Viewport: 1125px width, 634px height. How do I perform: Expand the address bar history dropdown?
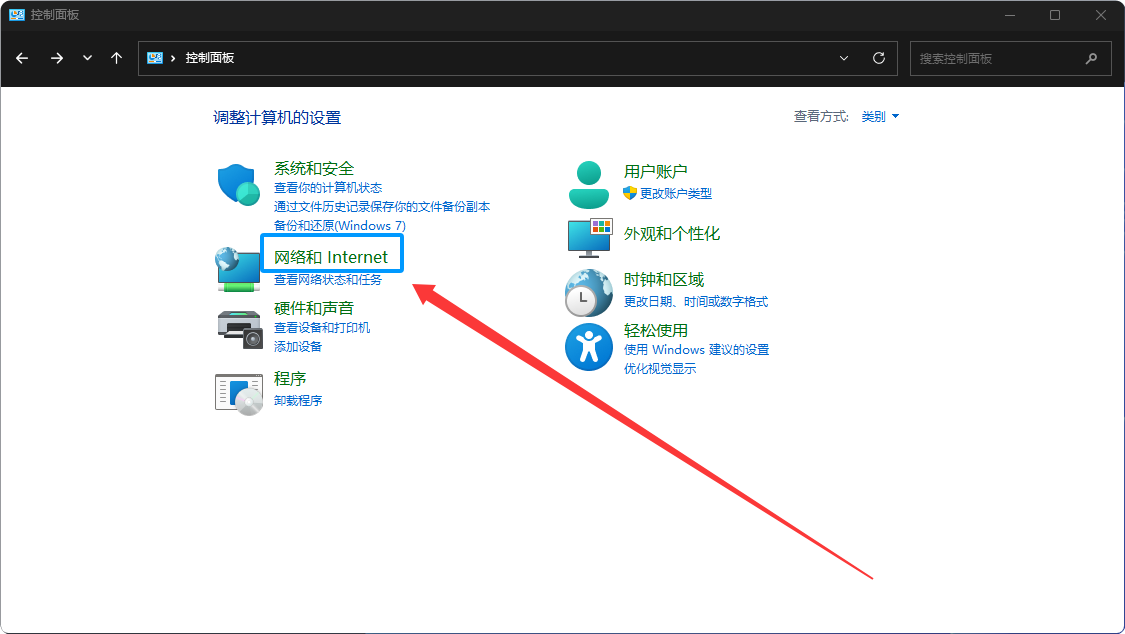(844, 58)
